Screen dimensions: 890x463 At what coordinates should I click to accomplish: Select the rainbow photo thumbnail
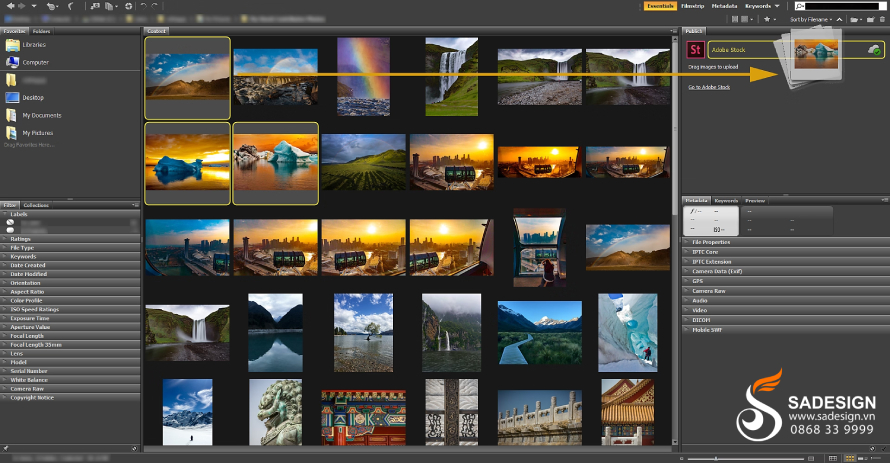click(x=363, y=77)
